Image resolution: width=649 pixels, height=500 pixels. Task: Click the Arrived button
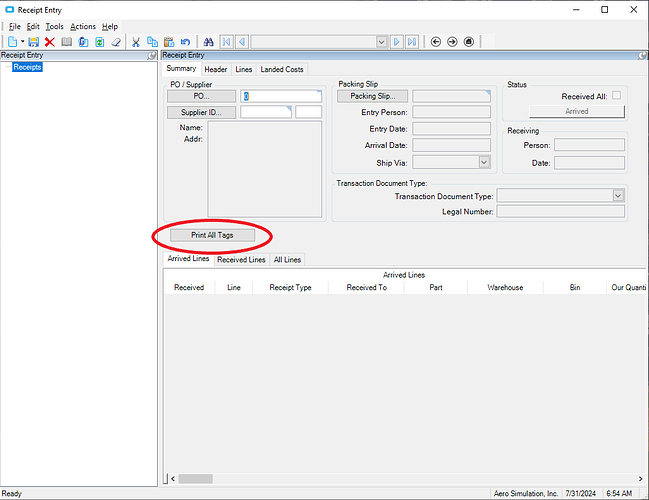[x=577, y=111]
